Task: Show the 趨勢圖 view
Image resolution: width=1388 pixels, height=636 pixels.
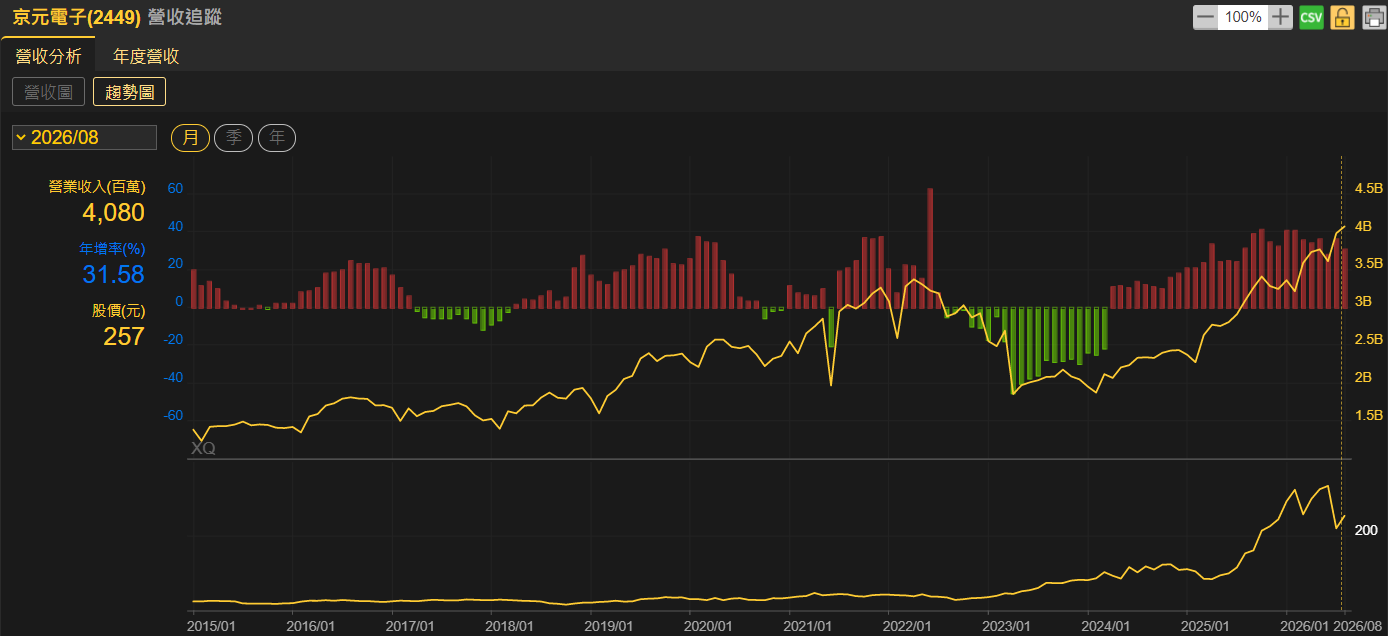Action: coord(129,92)
